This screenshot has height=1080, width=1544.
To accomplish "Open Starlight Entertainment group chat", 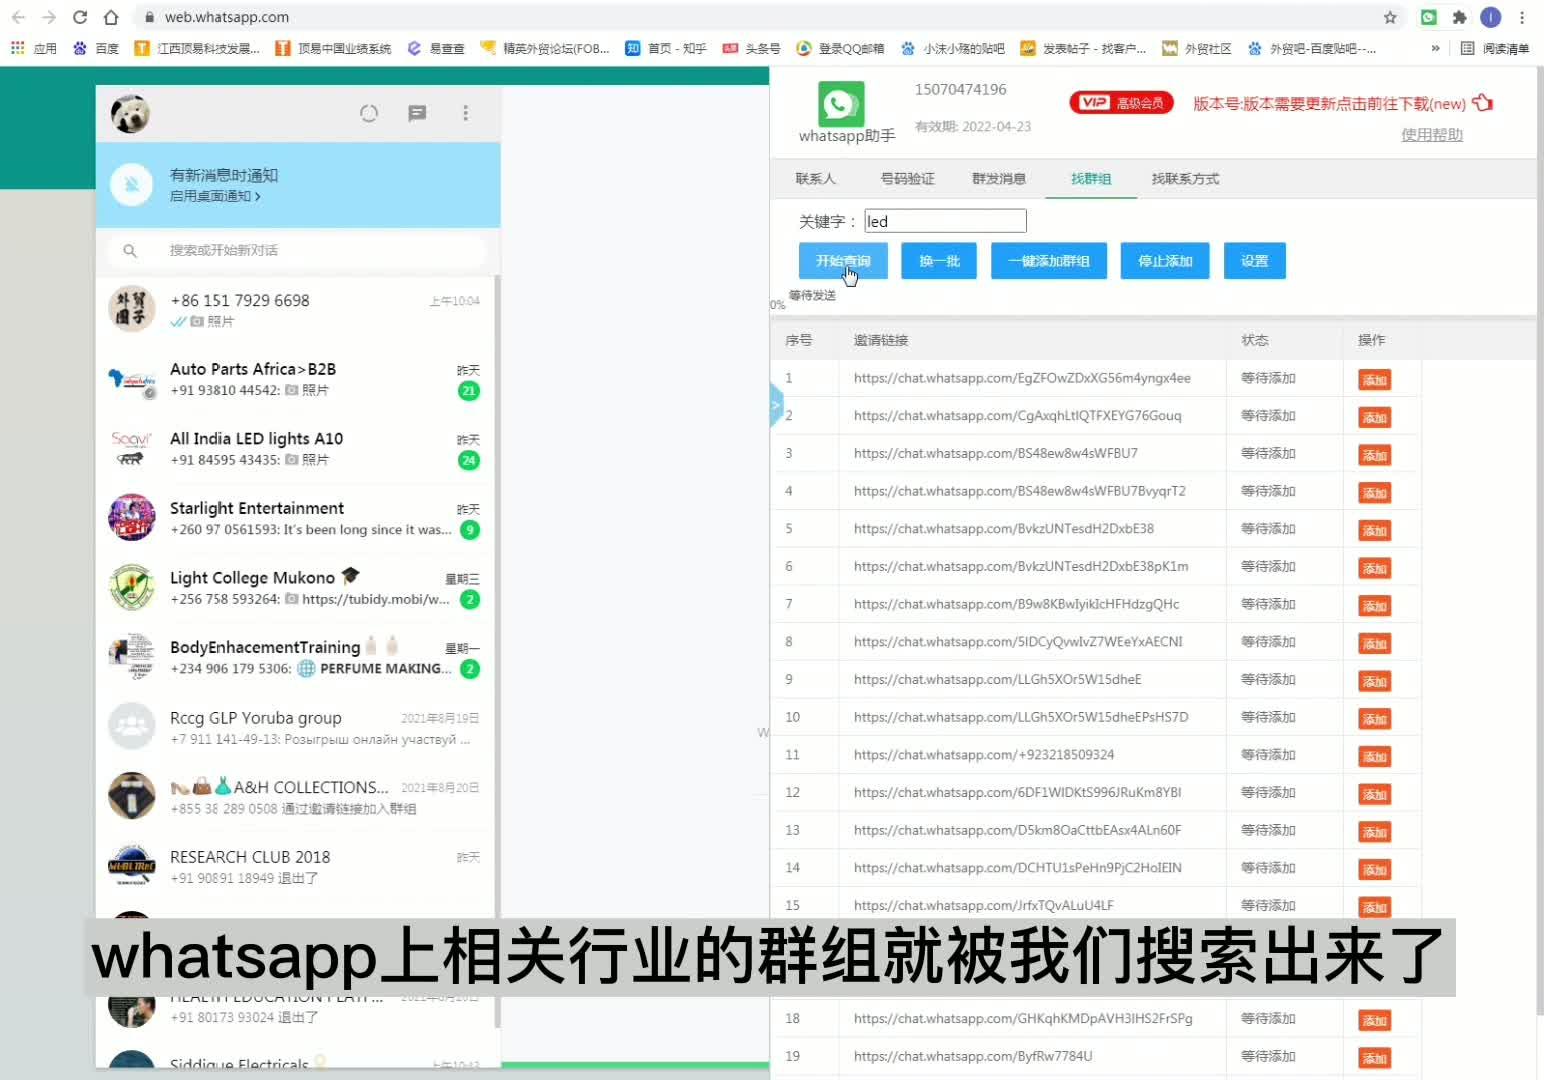I will click(297, 518).
